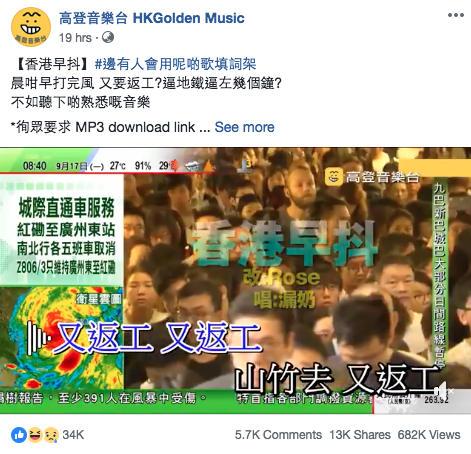Click the satellite cloud map 衛星雲圖 label
This screenshot has height=454, width=471.
[98, 299]
